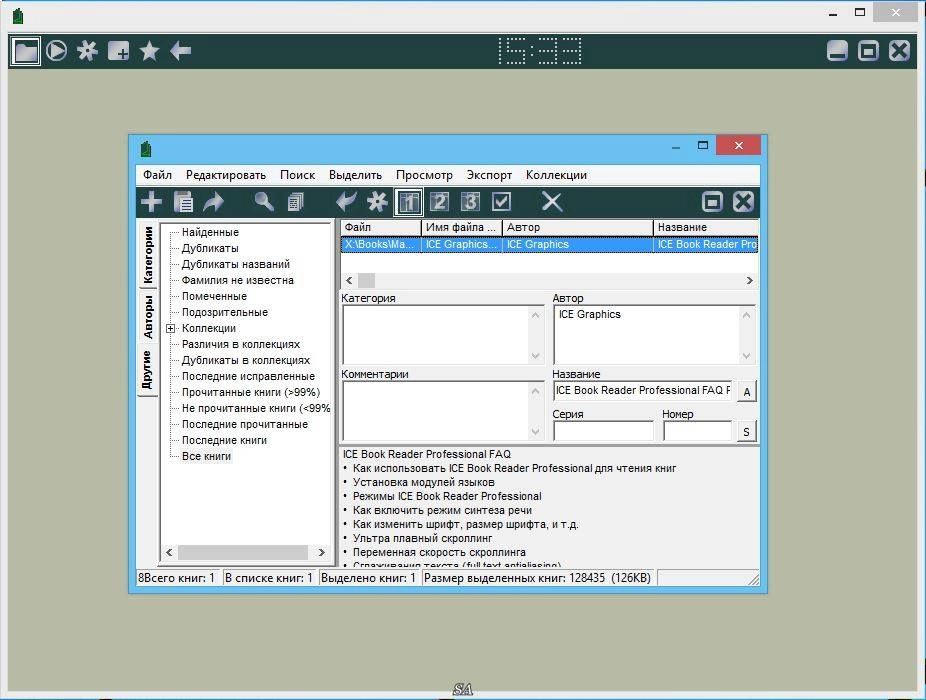The image size is (926, 700).
Task: Select Подозрительные in the tree
Action: tap(224, 312)
